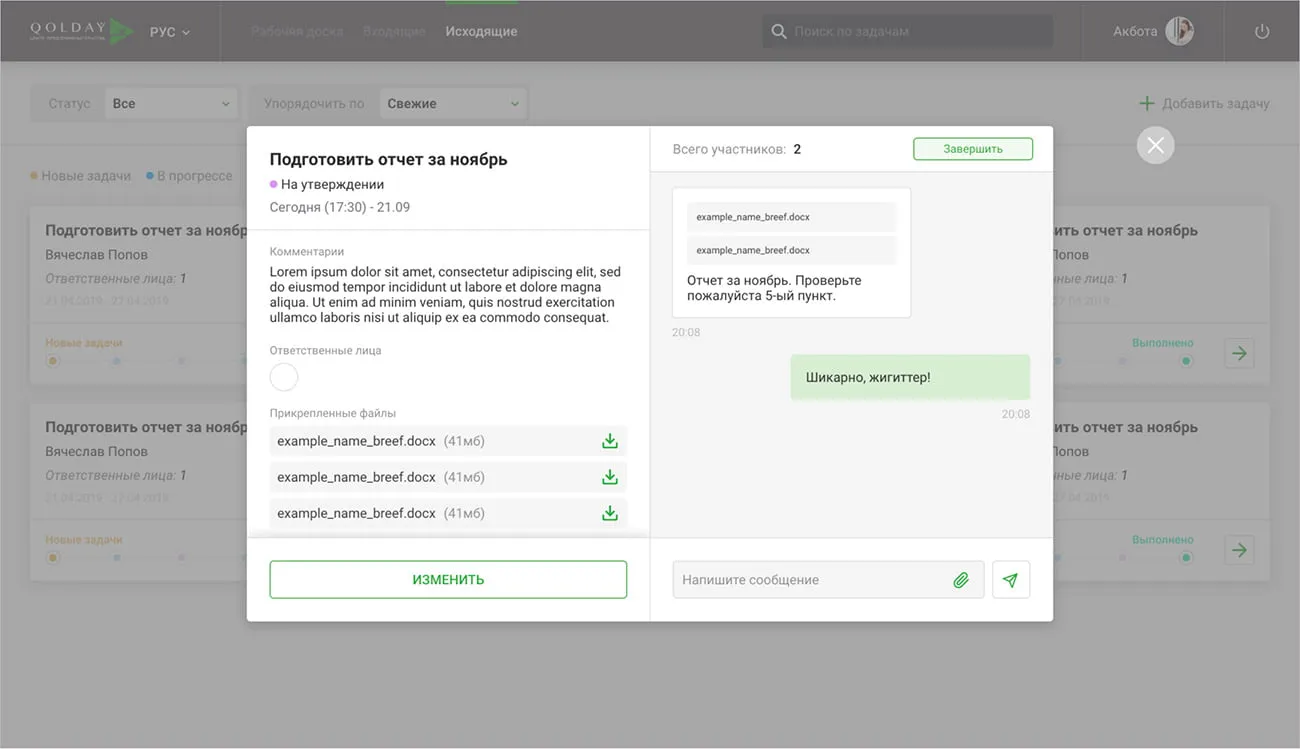Open the РУС language dropdown
Screen dimensions: 1300x749
point(169,32)
